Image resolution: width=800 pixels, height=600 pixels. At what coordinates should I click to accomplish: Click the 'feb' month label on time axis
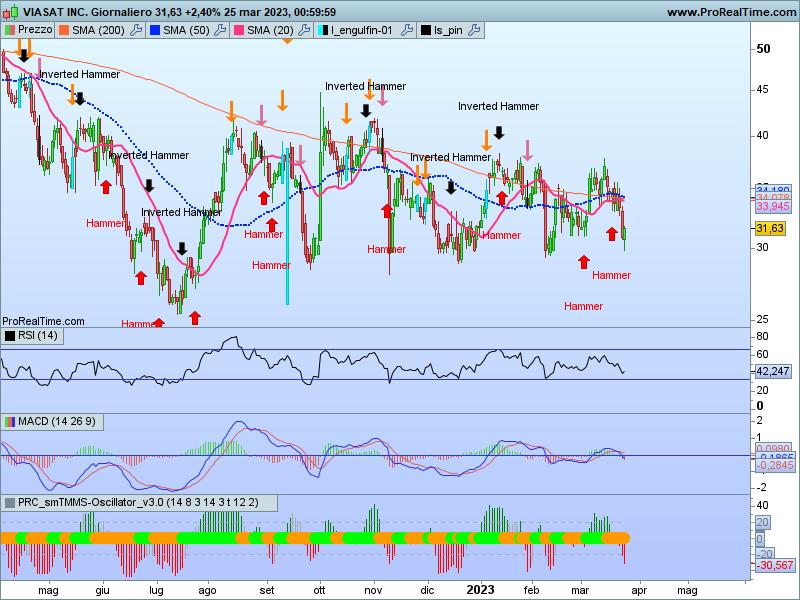[x=531, y=590]
